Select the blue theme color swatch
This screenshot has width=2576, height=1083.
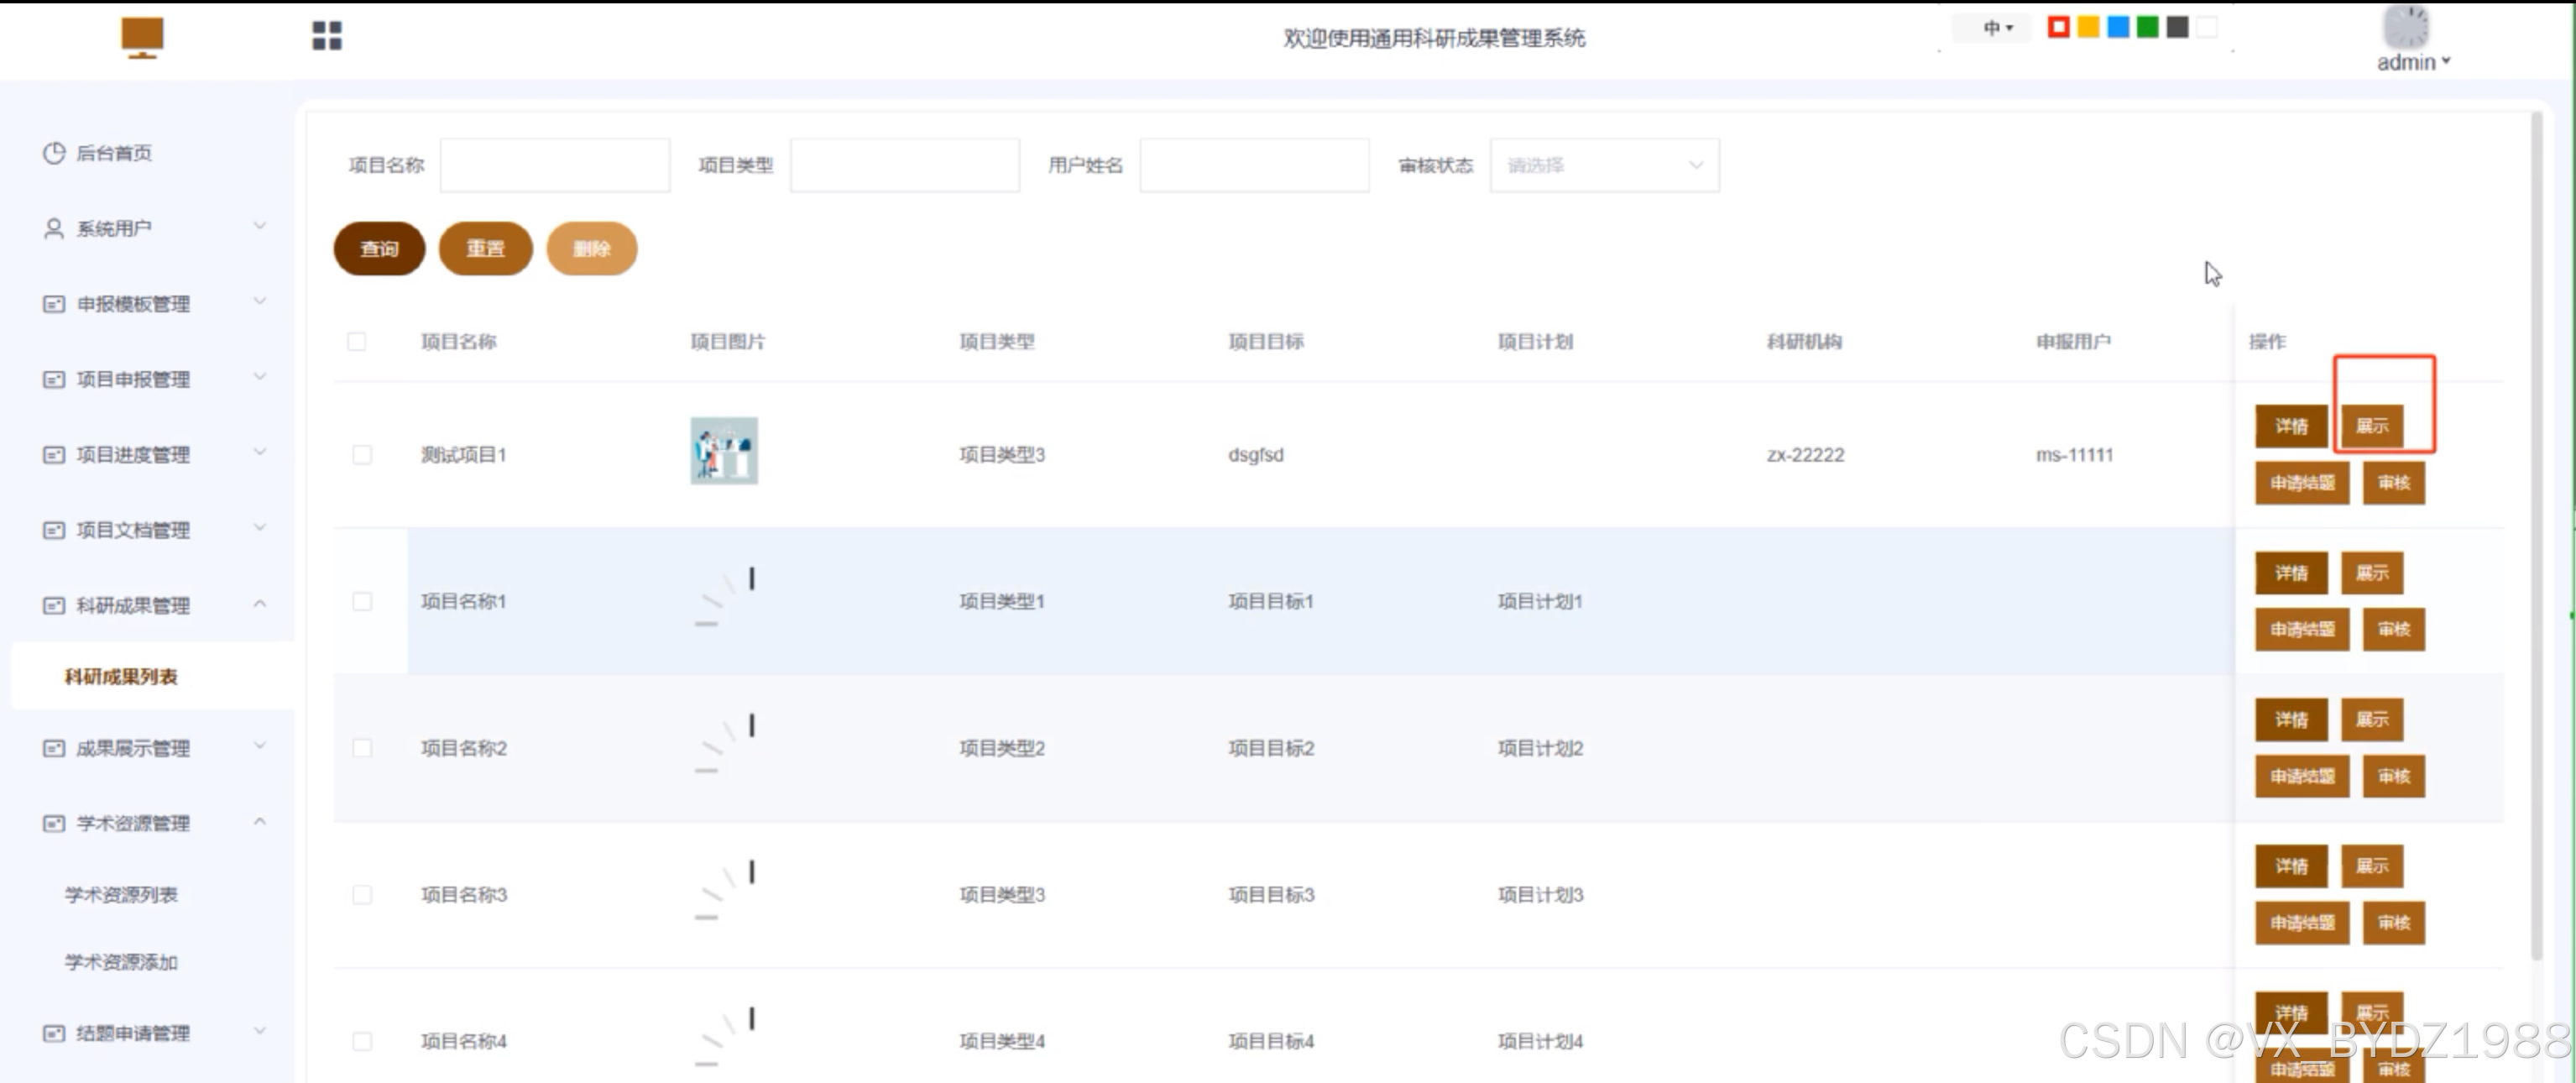pos(2118,27)
